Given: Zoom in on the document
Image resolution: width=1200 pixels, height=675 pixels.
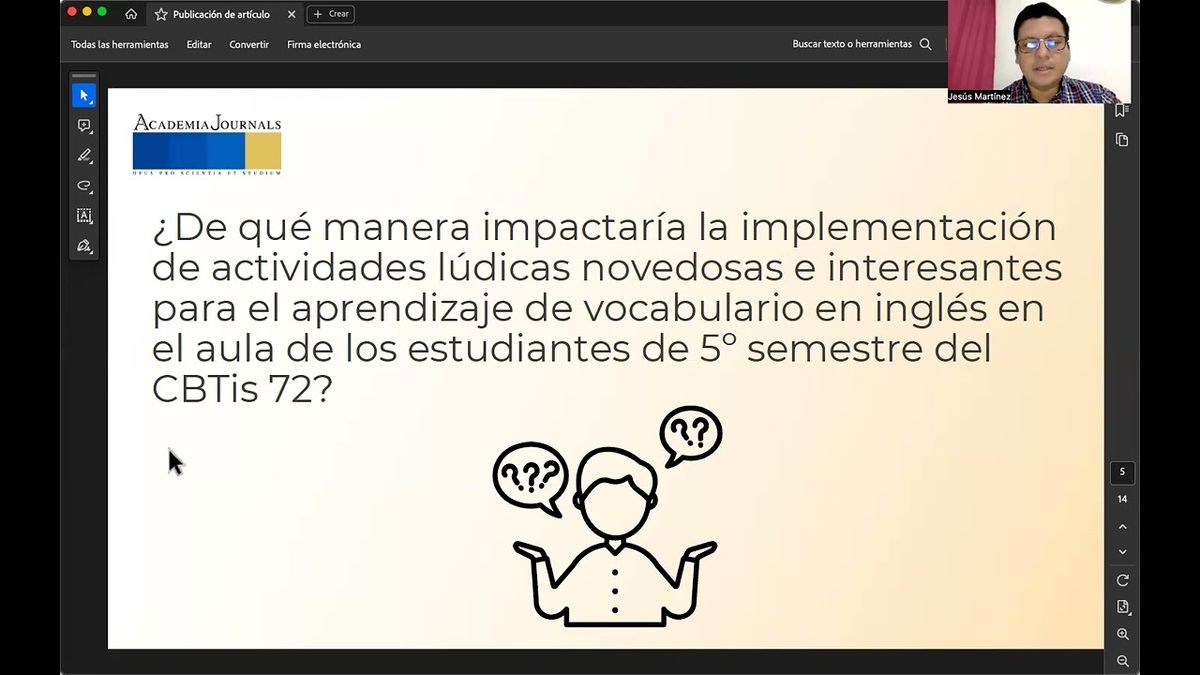Looking at the screenshot, I should pos(1122,635).
